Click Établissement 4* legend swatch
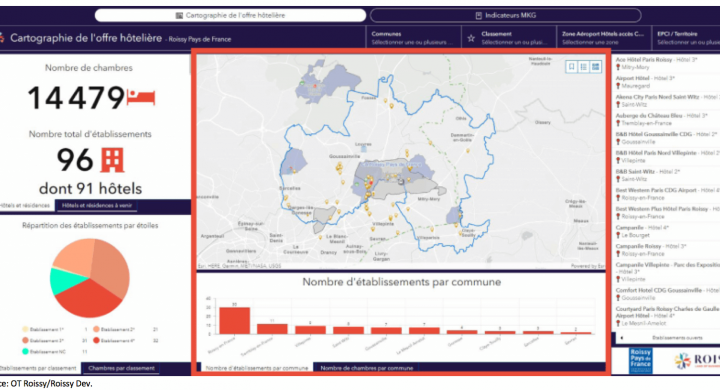The width and height of the screenshot is (720, 390). [x=96, y=340]
